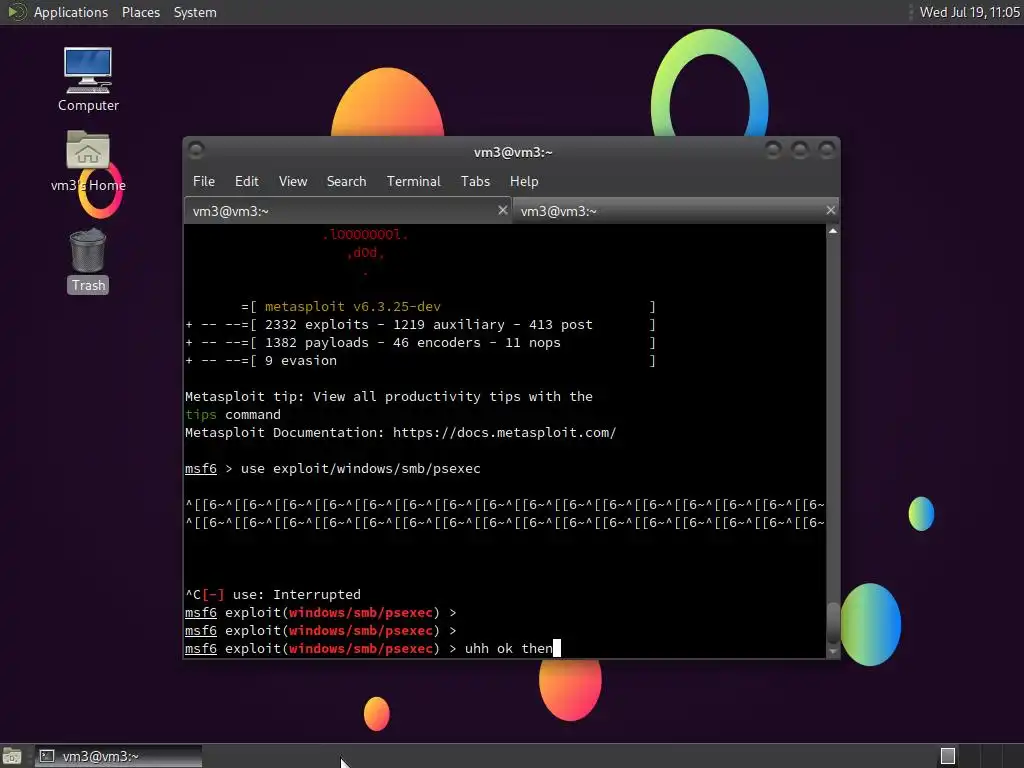Viewport: 1024px width, 768px height.
Task: Click the 'uhh ok then' typed text
Action: (x=508, y=648)
